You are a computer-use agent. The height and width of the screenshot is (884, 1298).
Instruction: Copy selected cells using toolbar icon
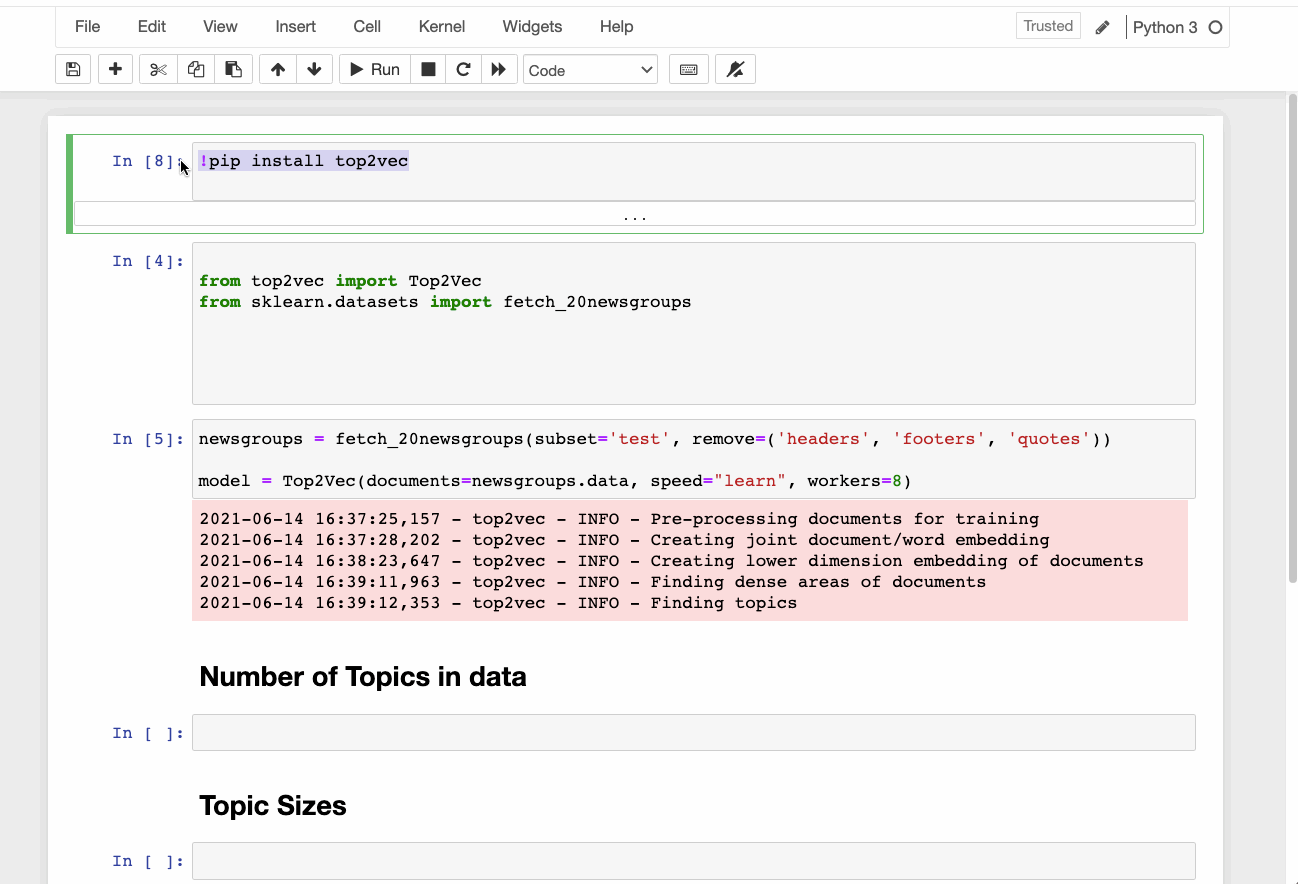coord(196,69)
